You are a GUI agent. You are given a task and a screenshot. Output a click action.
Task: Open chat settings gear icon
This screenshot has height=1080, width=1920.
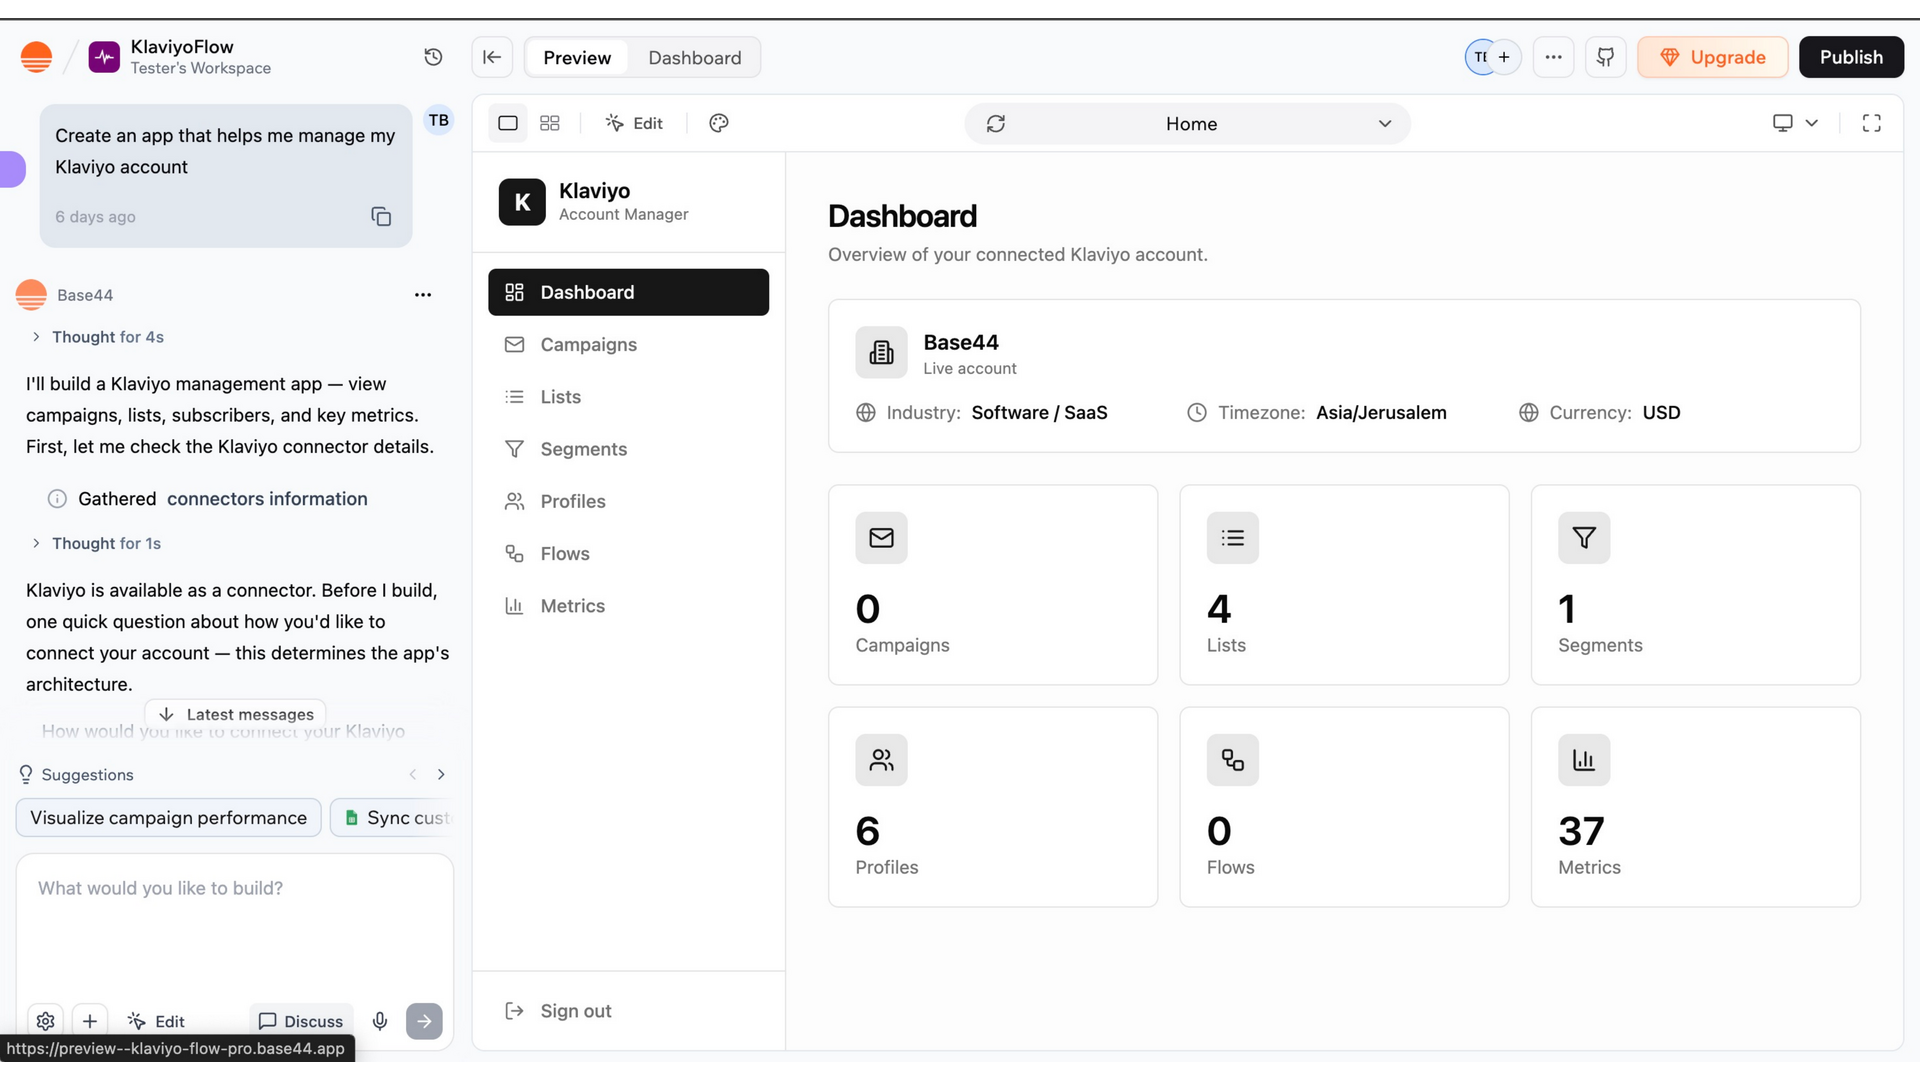click(46, 1021)
